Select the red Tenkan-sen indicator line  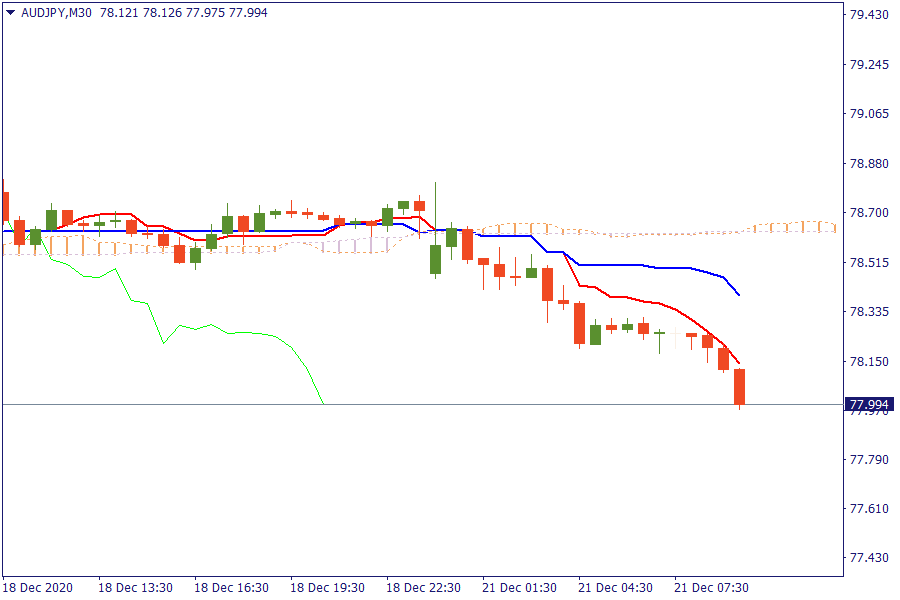click(x=640, y=300)
